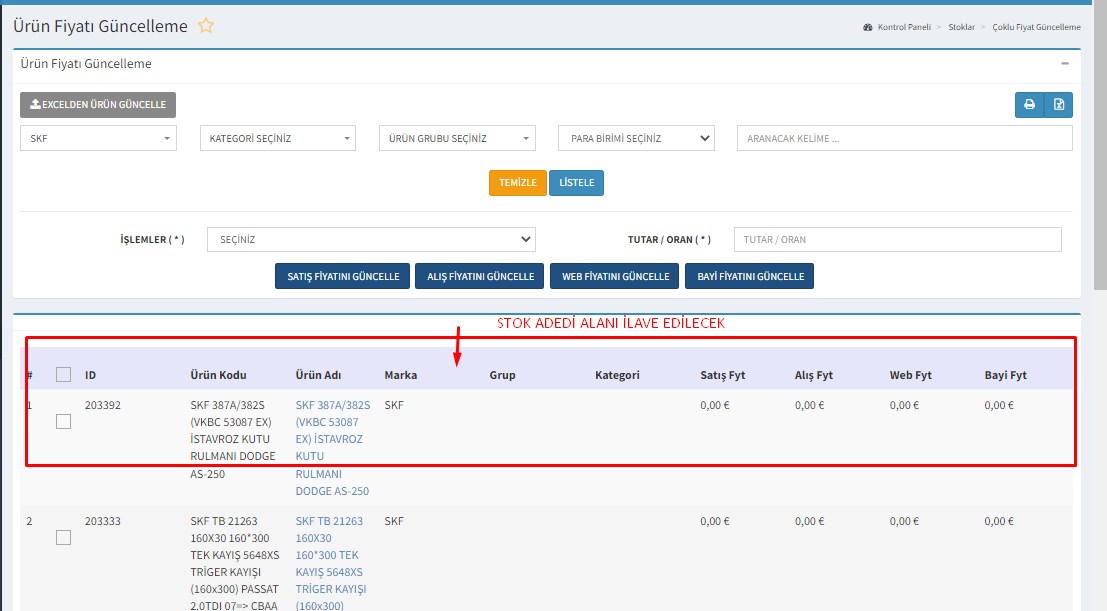The width and height of the screenshot is (1107, 611).
Task: Check the box for product 203333
Action: (x=64, y=538)
